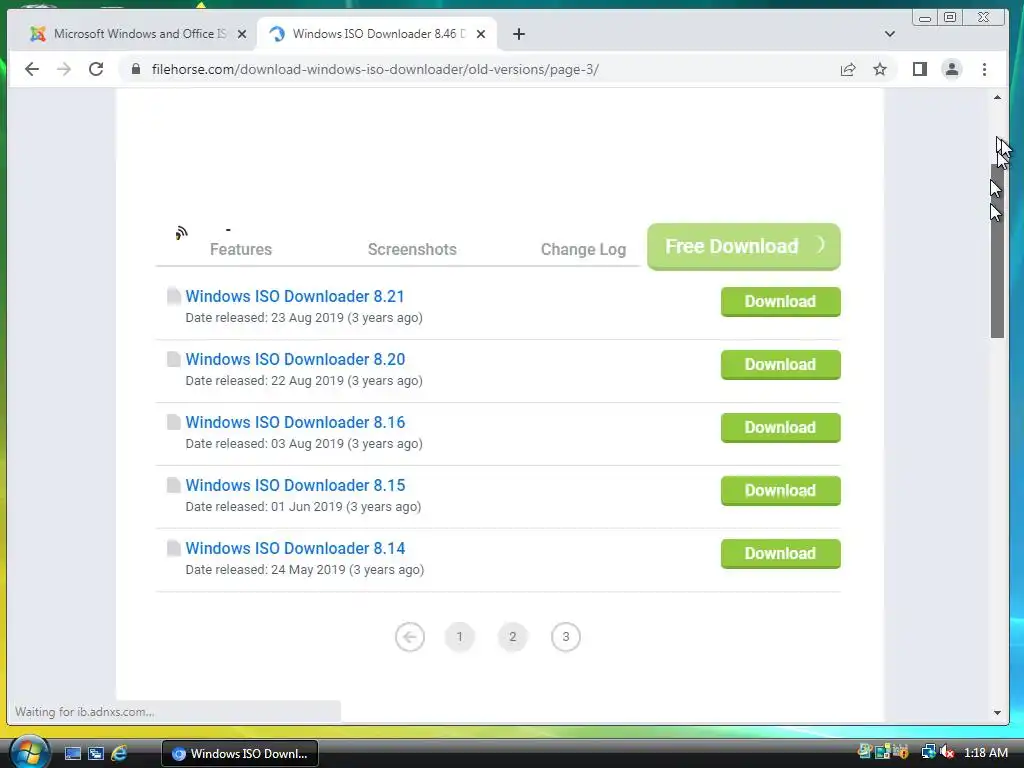View site info via the padlock icon

(136, 69)
